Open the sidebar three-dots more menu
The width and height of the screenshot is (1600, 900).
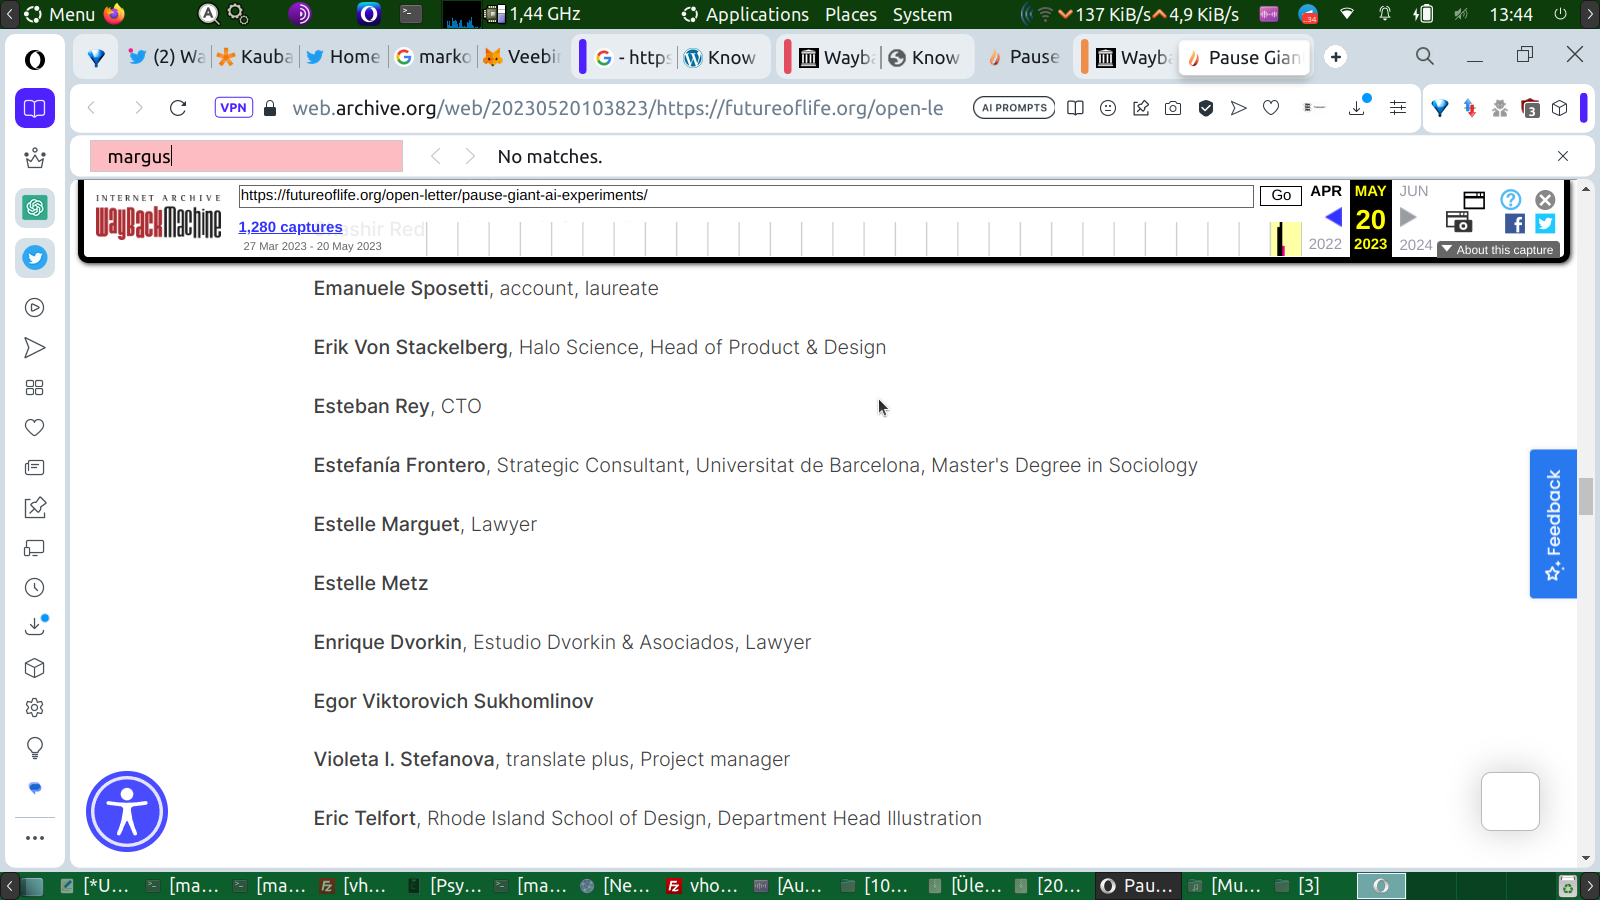pyautogui.click(x=35, y=838)
